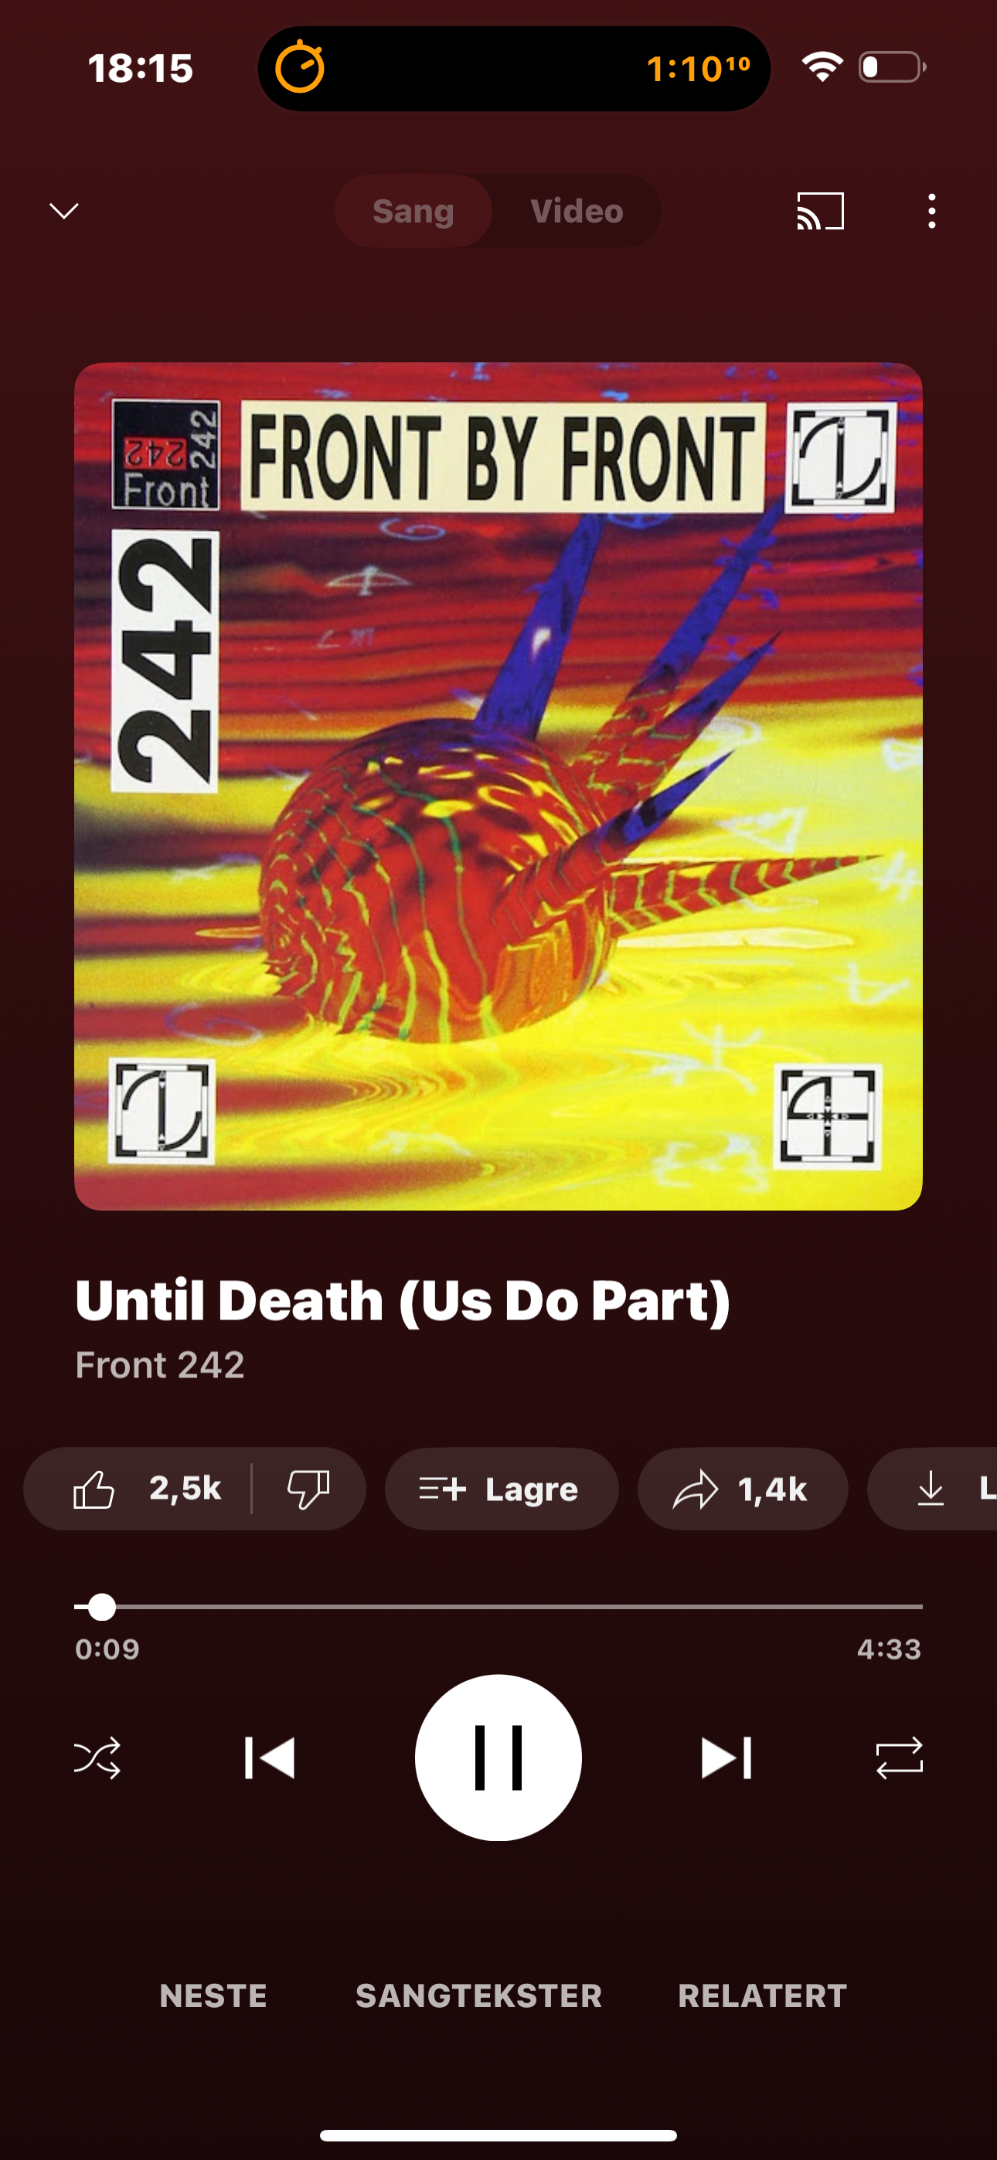Screen dimensions: 997x2160
Task: Tap the Cast to device icon
Action: [820, 211]
